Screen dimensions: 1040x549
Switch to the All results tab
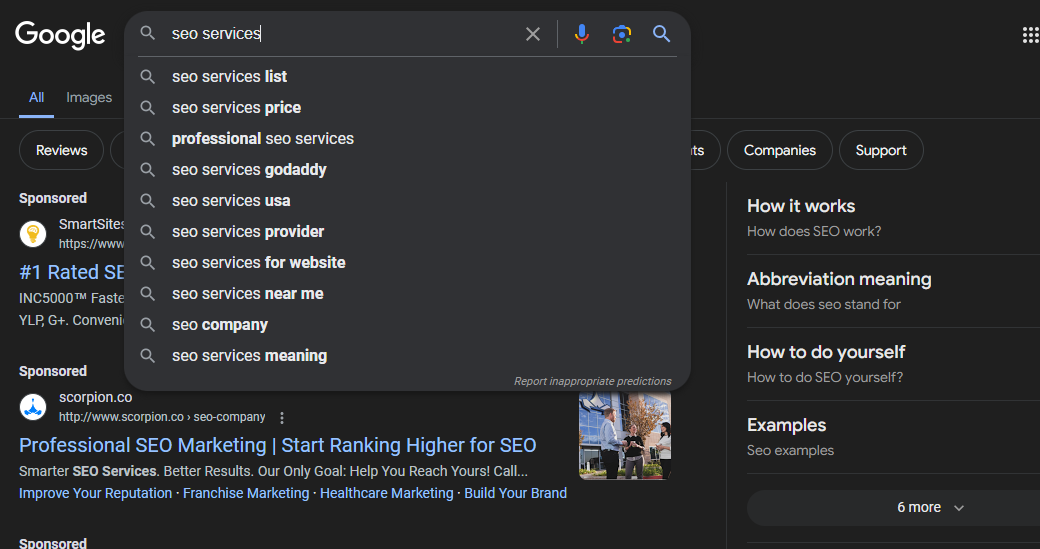tap(36, 97)
